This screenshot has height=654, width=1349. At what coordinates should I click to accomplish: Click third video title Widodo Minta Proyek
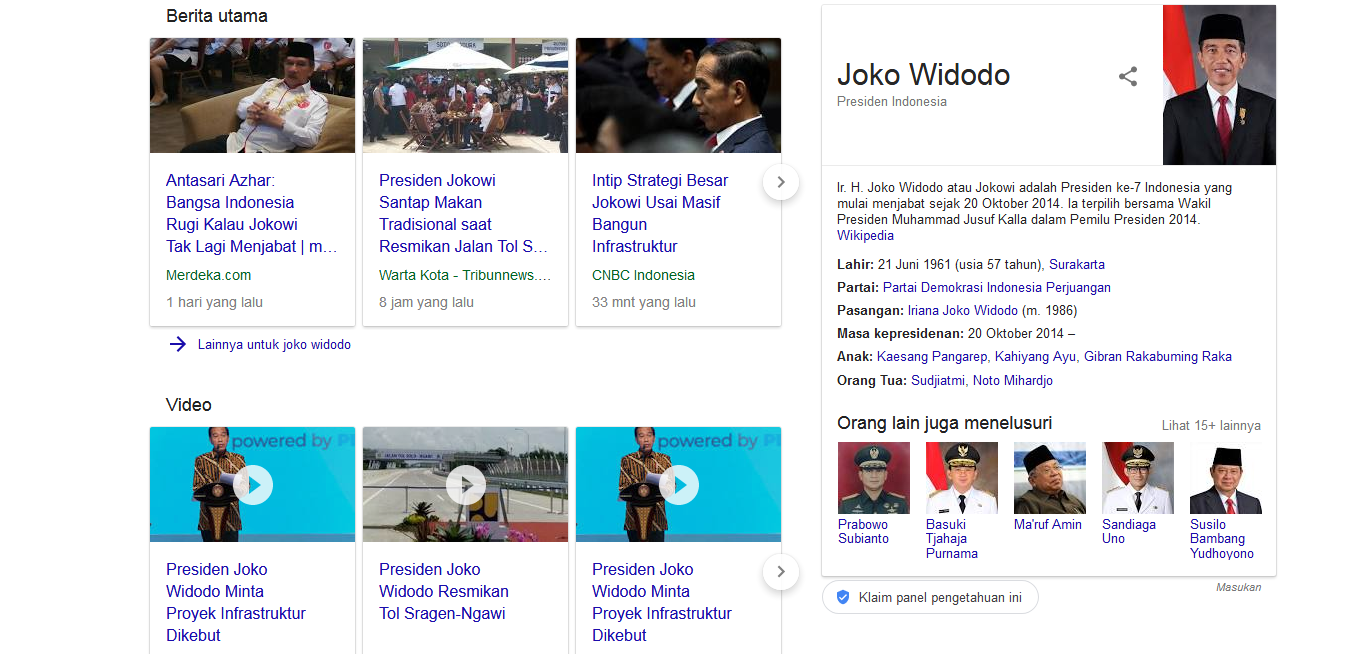(x=662, y=602)
